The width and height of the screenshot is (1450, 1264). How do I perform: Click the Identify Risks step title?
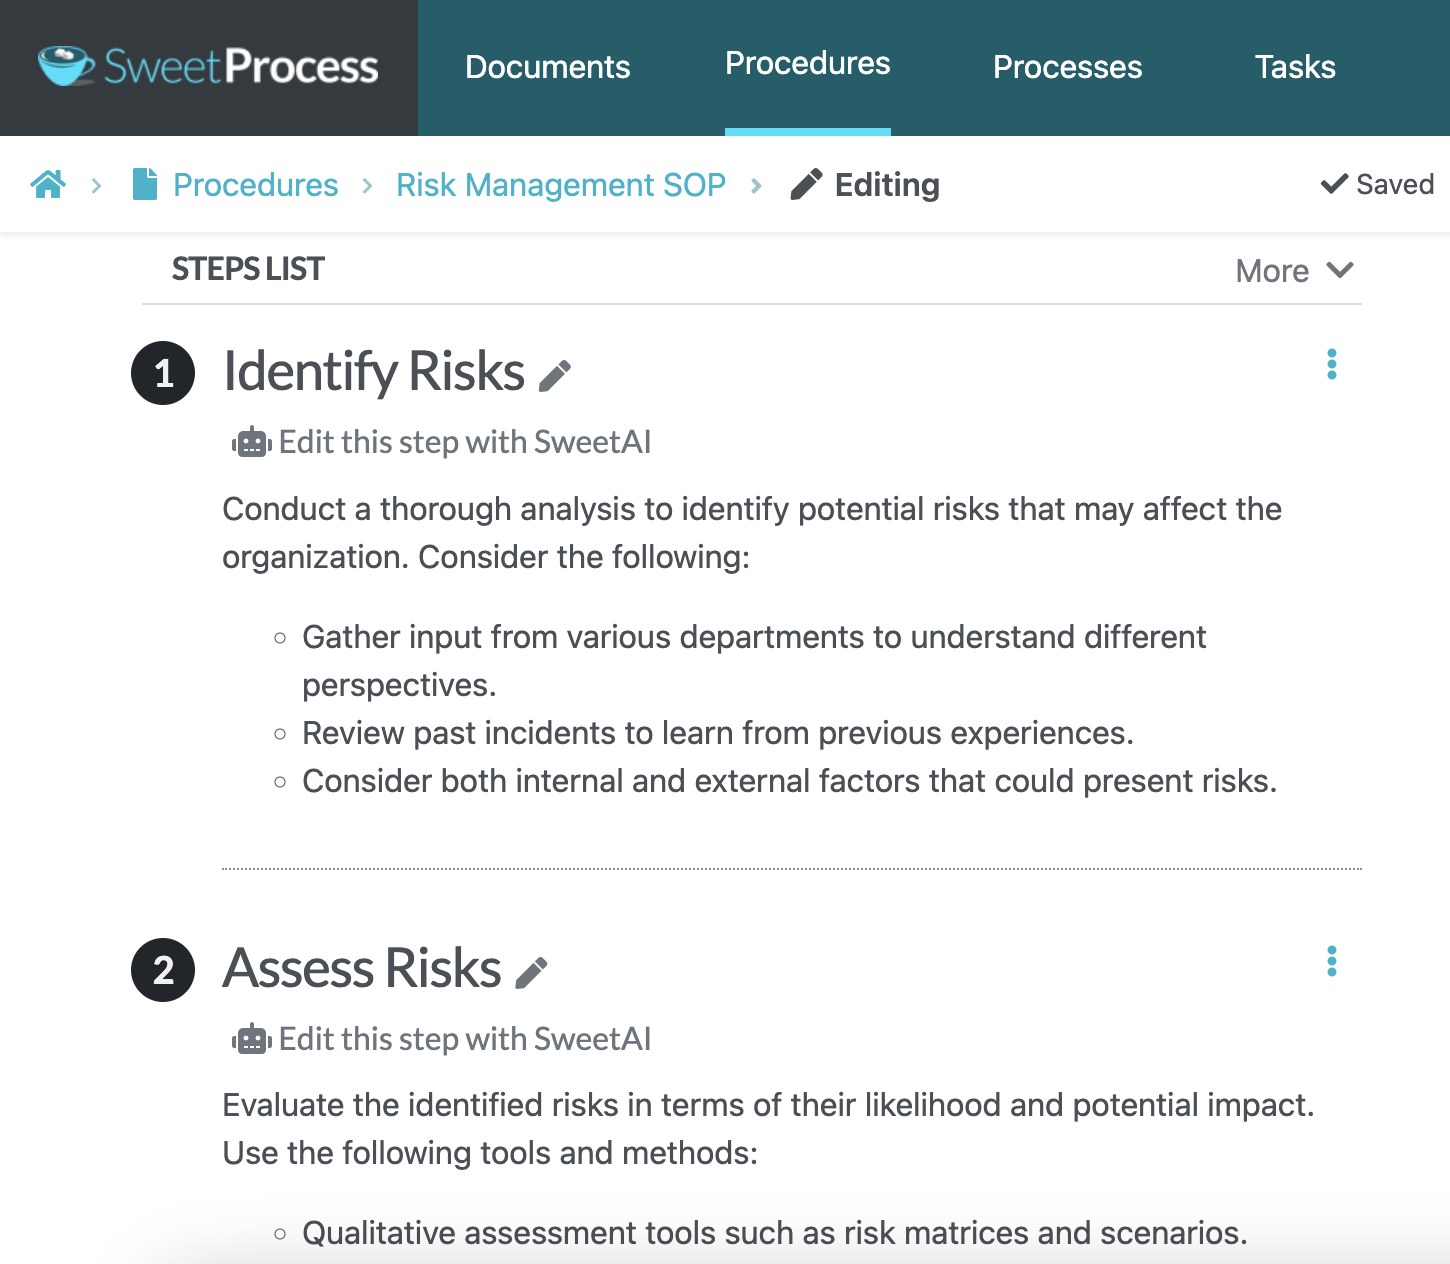click(374, 372)
